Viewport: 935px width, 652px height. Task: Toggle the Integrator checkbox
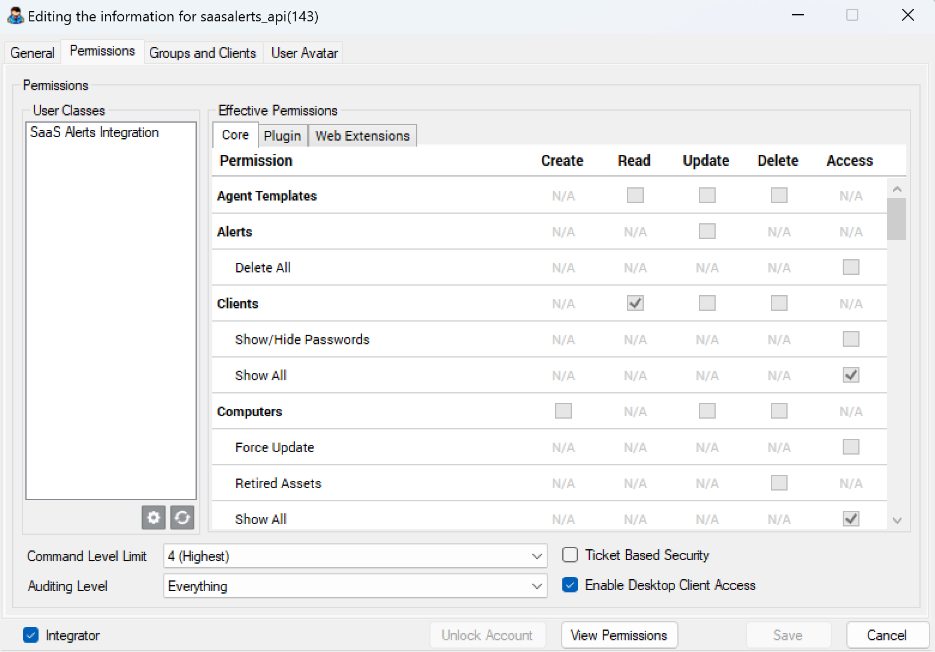click(30, 635)
